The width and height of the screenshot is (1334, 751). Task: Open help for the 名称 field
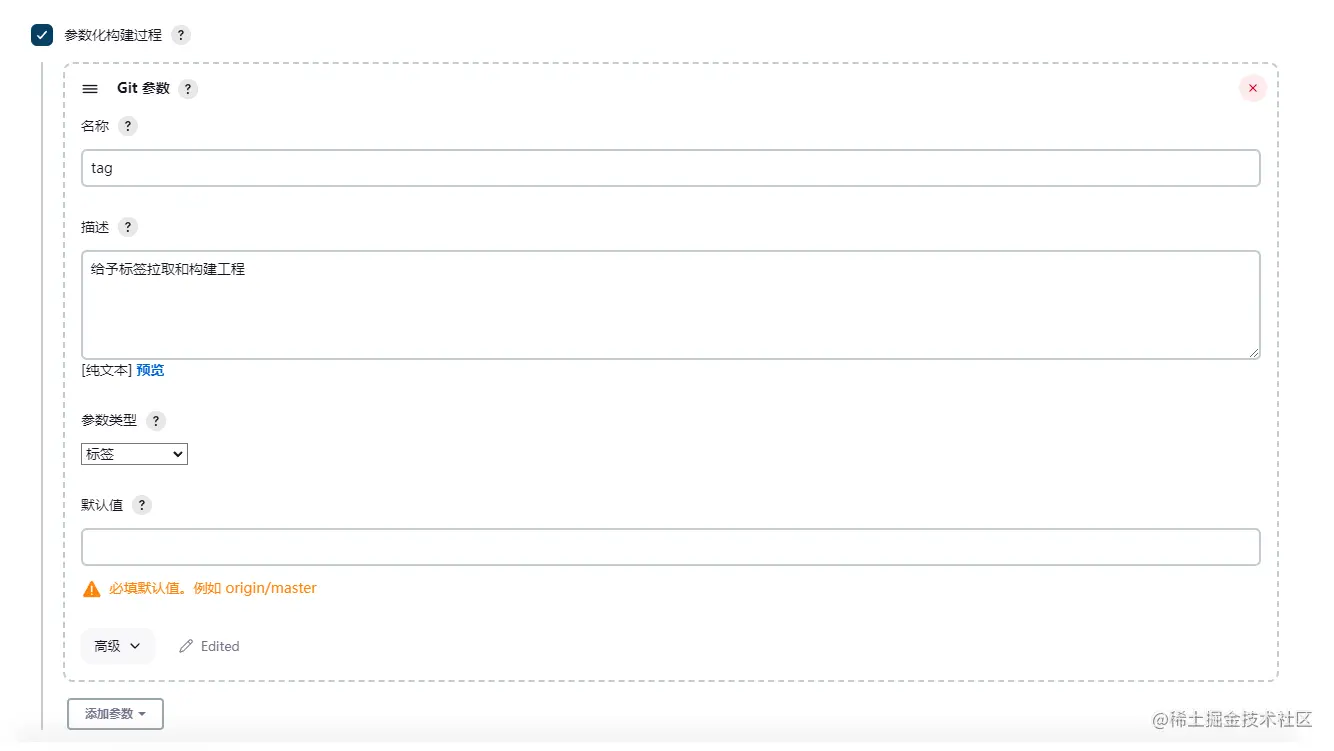(x=127, y=126)
